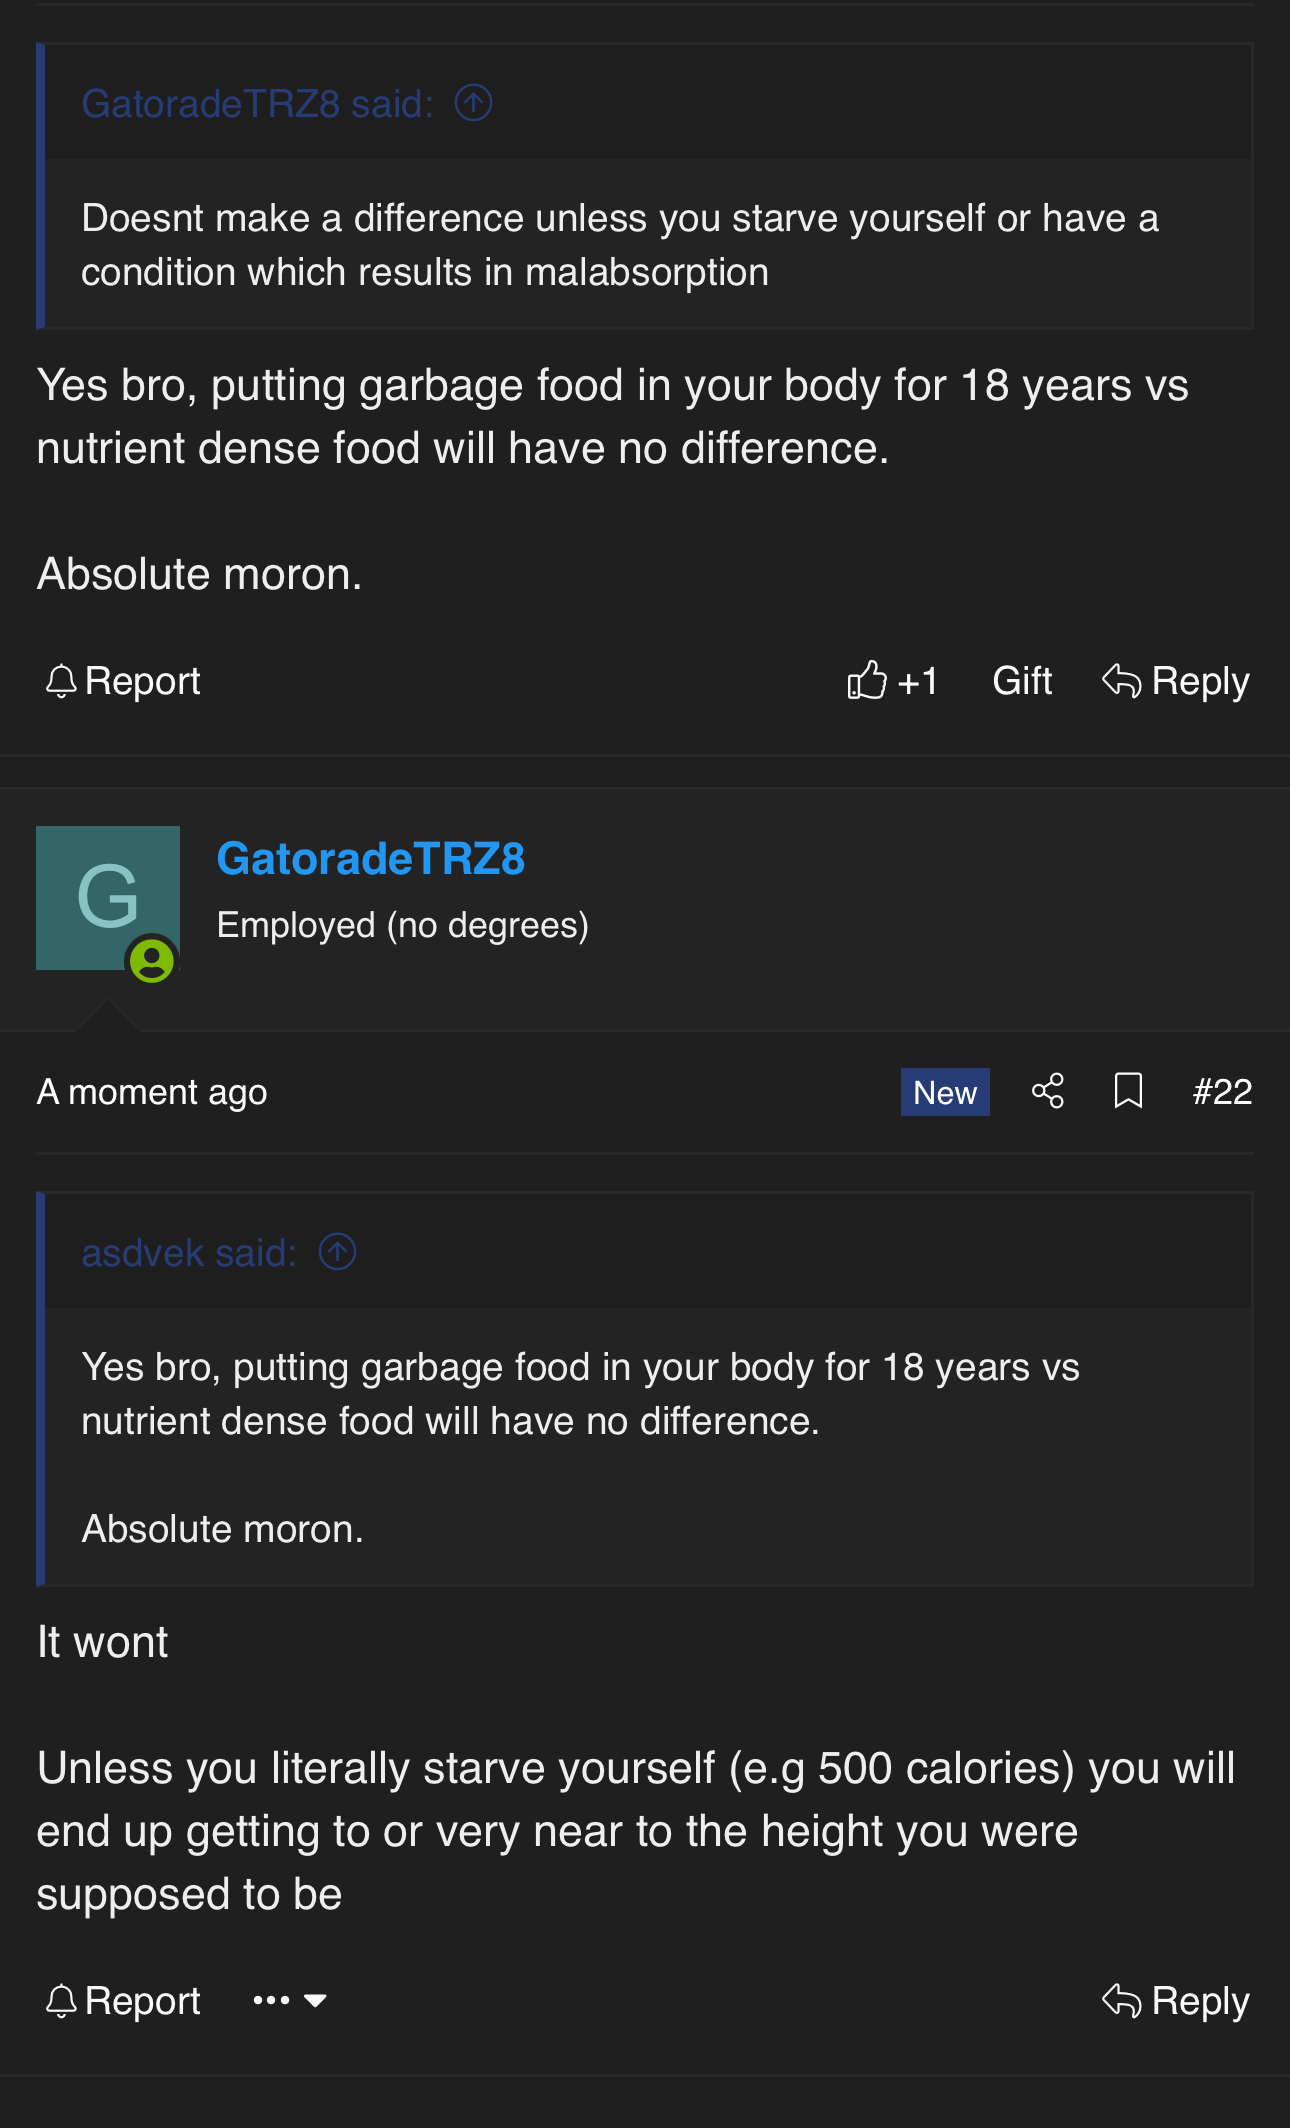Click the green online status indicator on the avatar

(152, 961)
